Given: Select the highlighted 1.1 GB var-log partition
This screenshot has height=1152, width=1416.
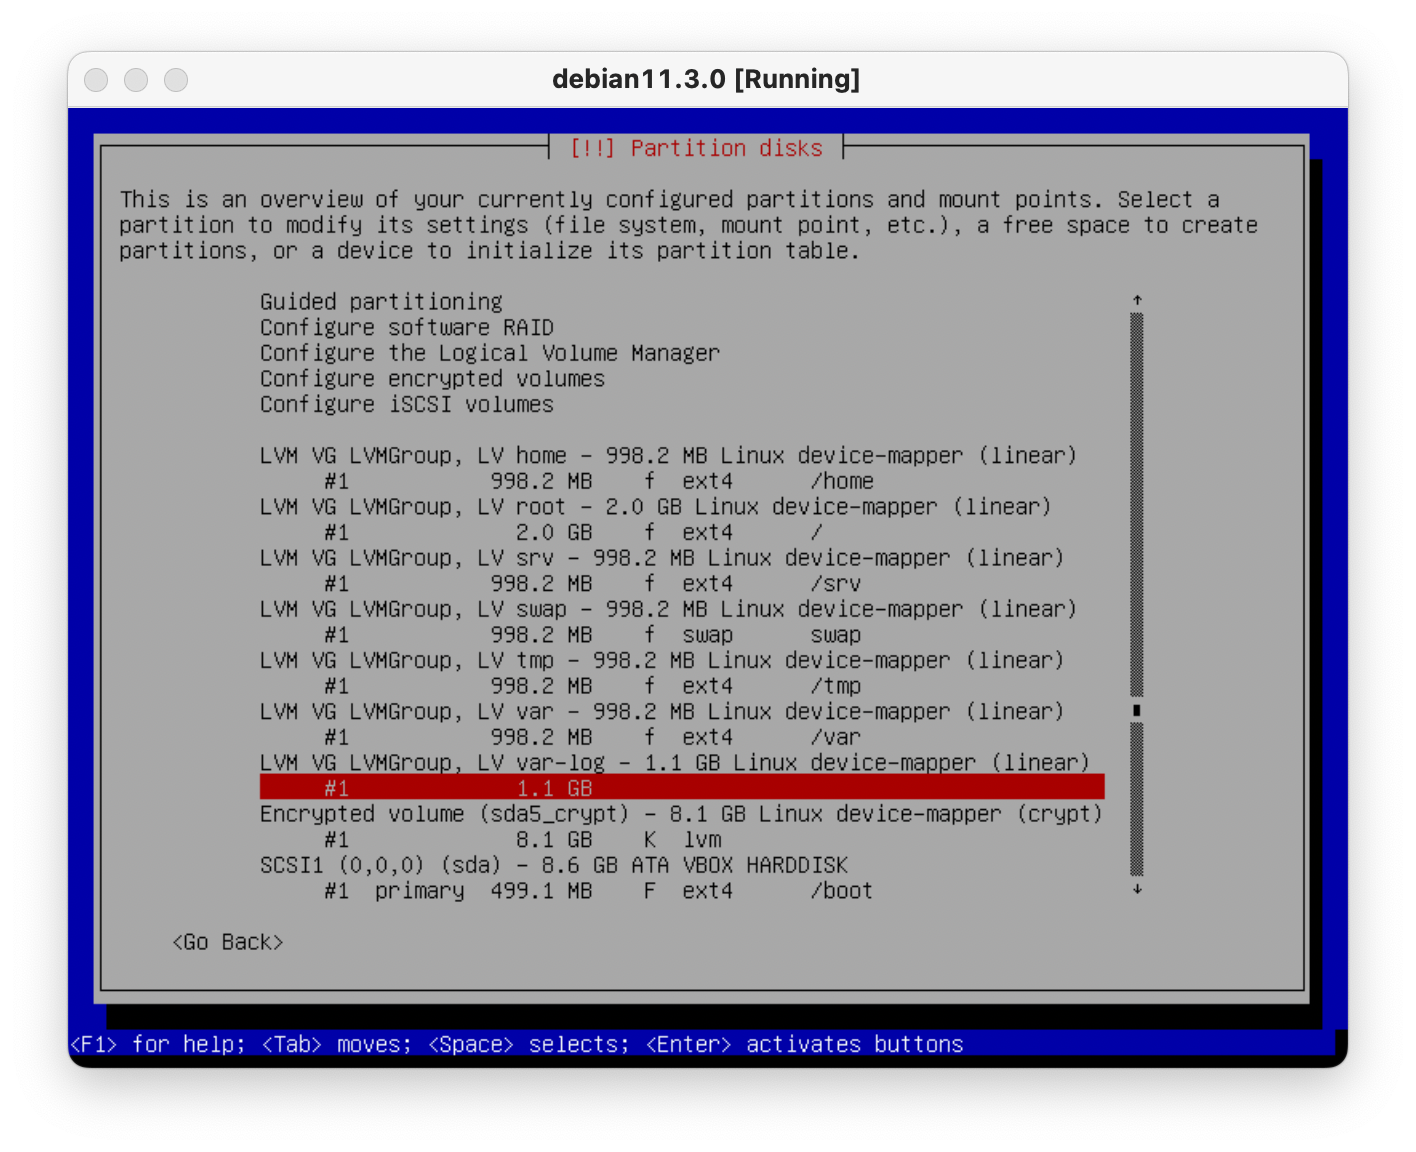Looking at the screenshot, I should point(680,788).
